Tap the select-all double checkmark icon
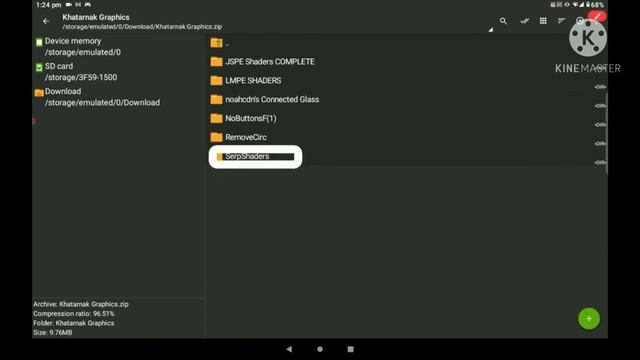 pyautogui.click(x=524, y=21)
